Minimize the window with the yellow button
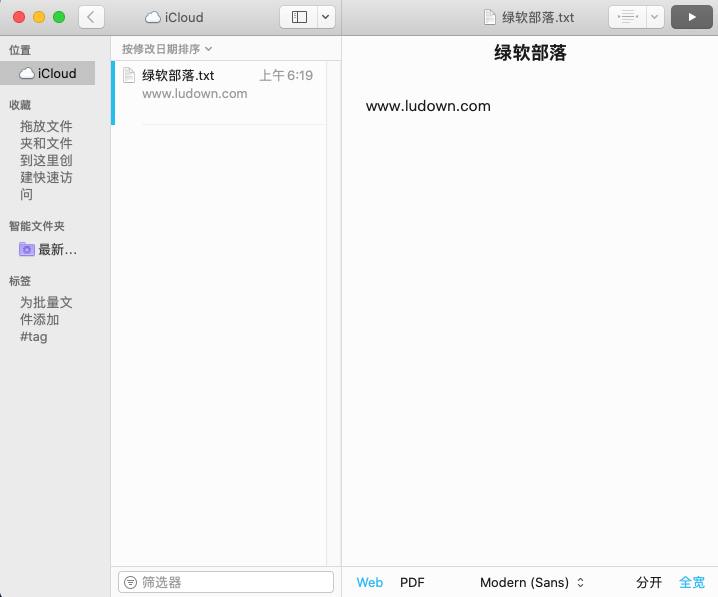 (39, 17)
